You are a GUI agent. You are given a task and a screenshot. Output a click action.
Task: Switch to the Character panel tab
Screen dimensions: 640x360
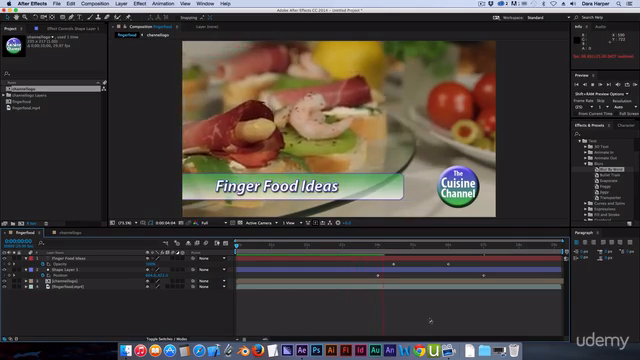coord(626,125)
